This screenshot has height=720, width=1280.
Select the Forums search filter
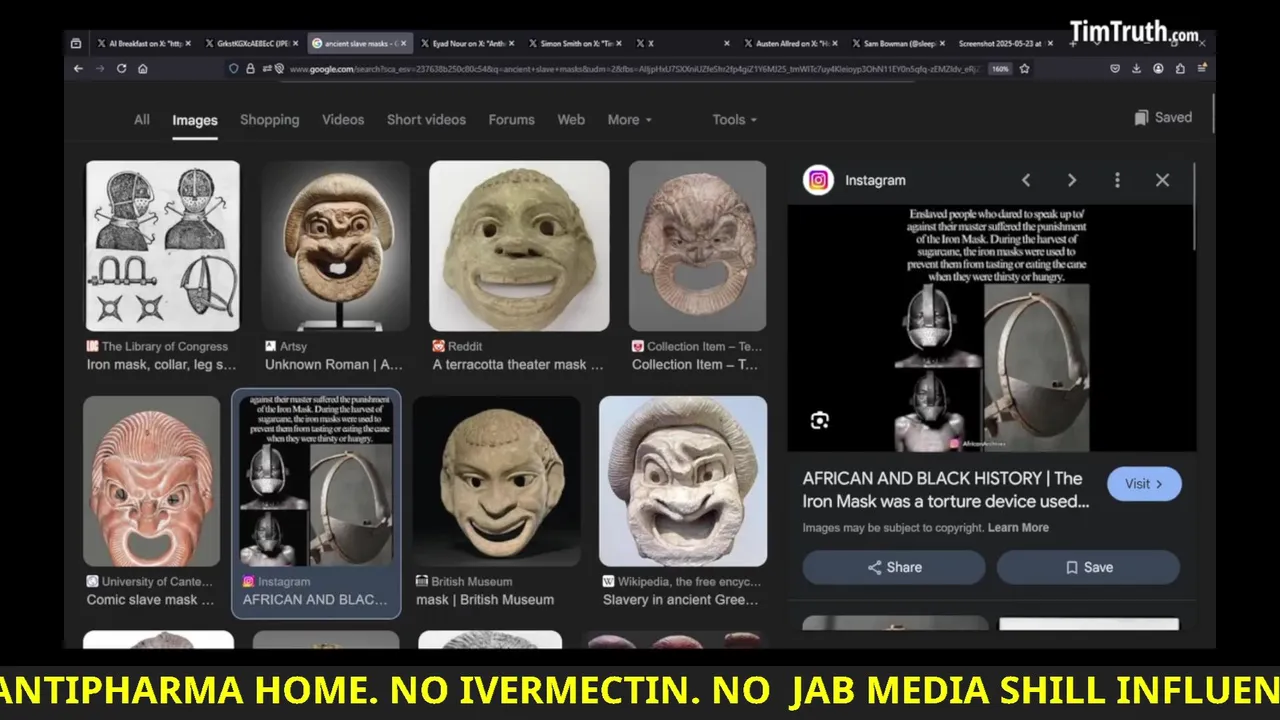pyautogui.click(x=511, y=119)
